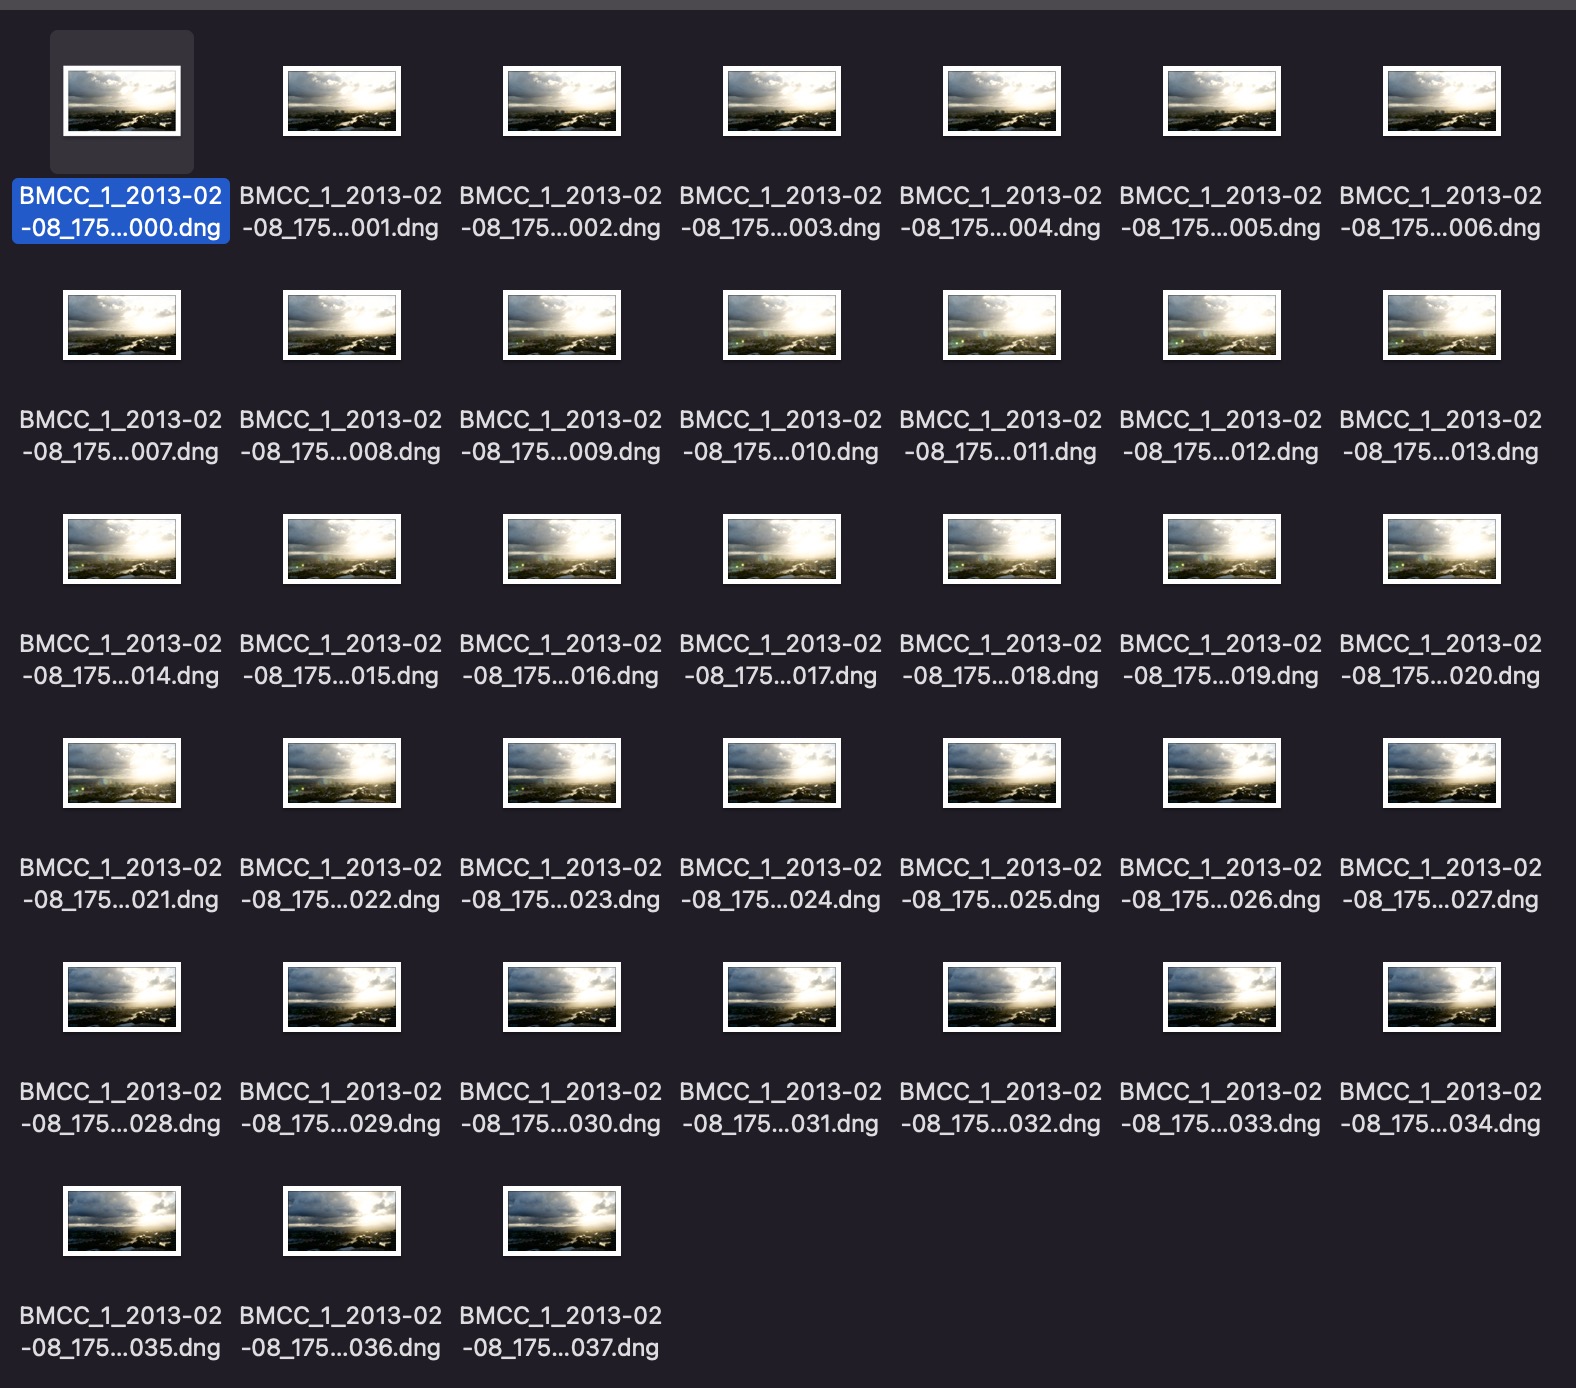Click the file name ending 020.dng
1576x1388 pixels.
1441,660
